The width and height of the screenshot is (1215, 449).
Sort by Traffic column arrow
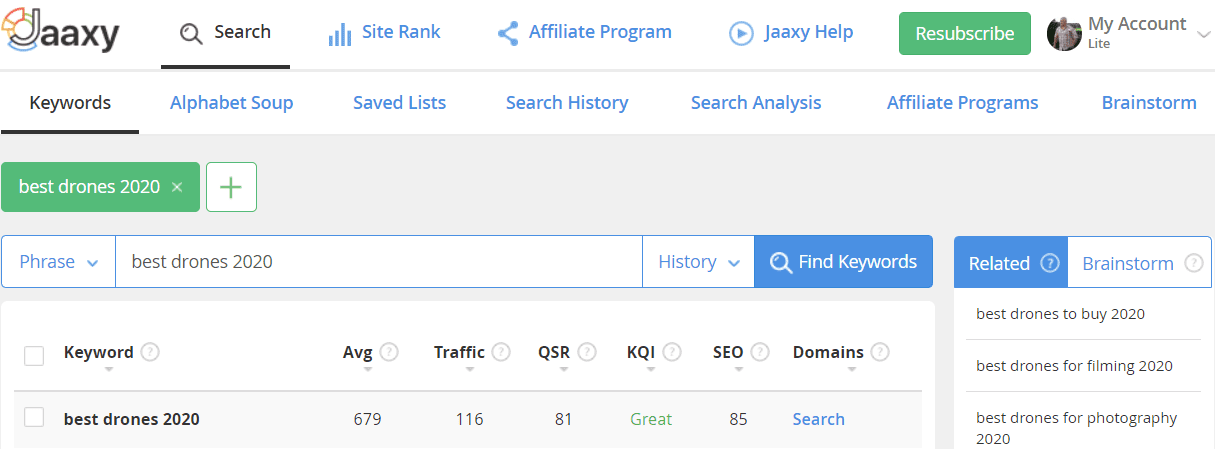469,370
